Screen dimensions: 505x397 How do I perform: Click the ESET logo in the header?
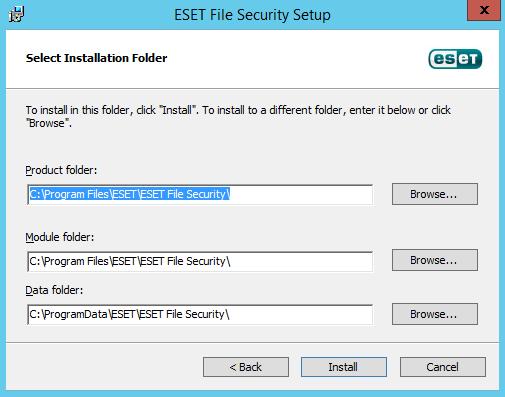[455, 59]
